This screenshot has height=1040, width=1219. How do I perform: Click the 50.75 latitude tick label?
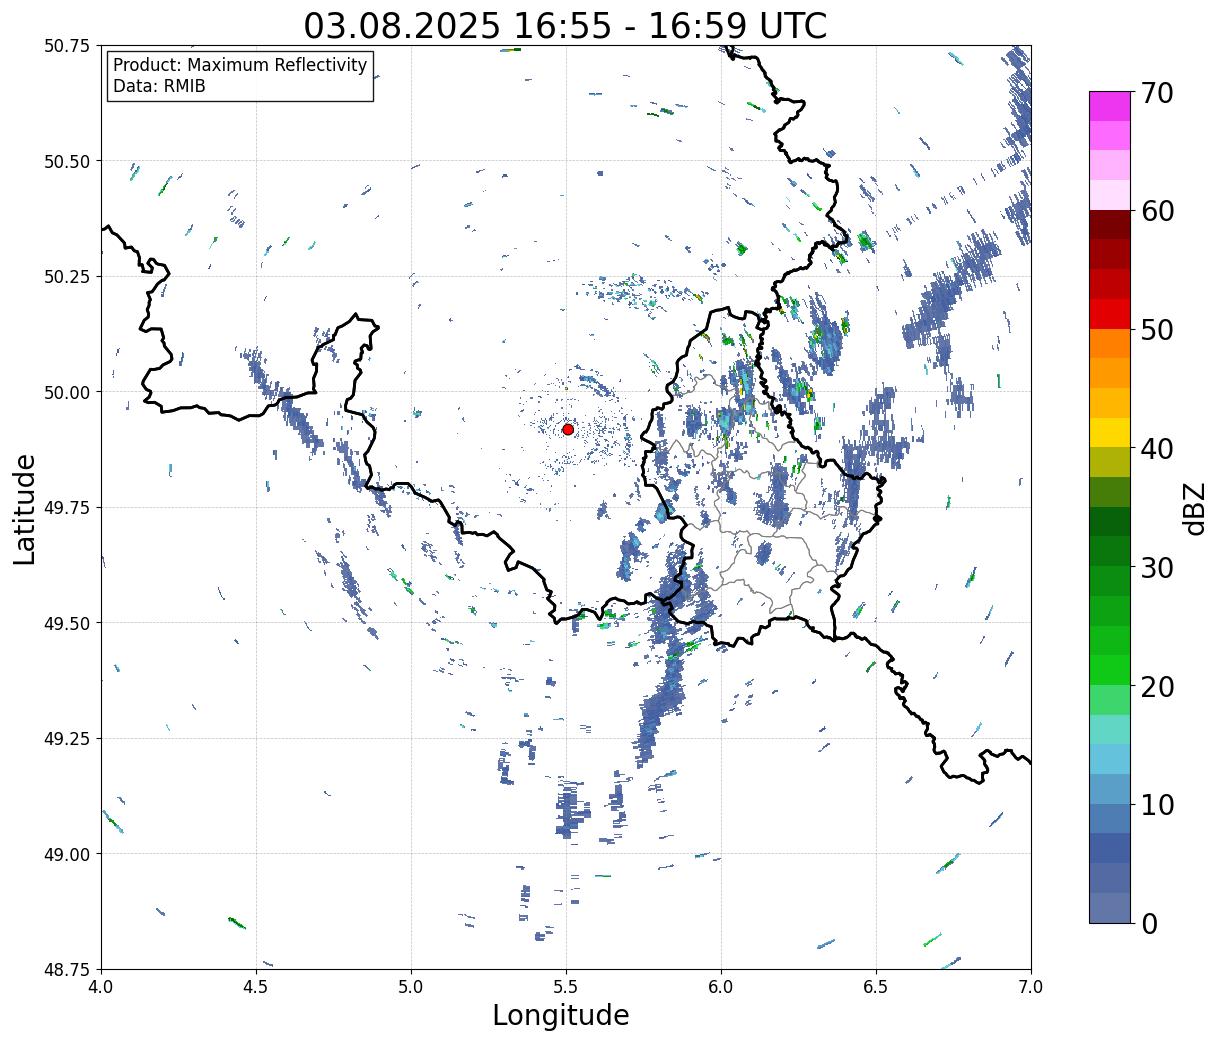point(67,46)
